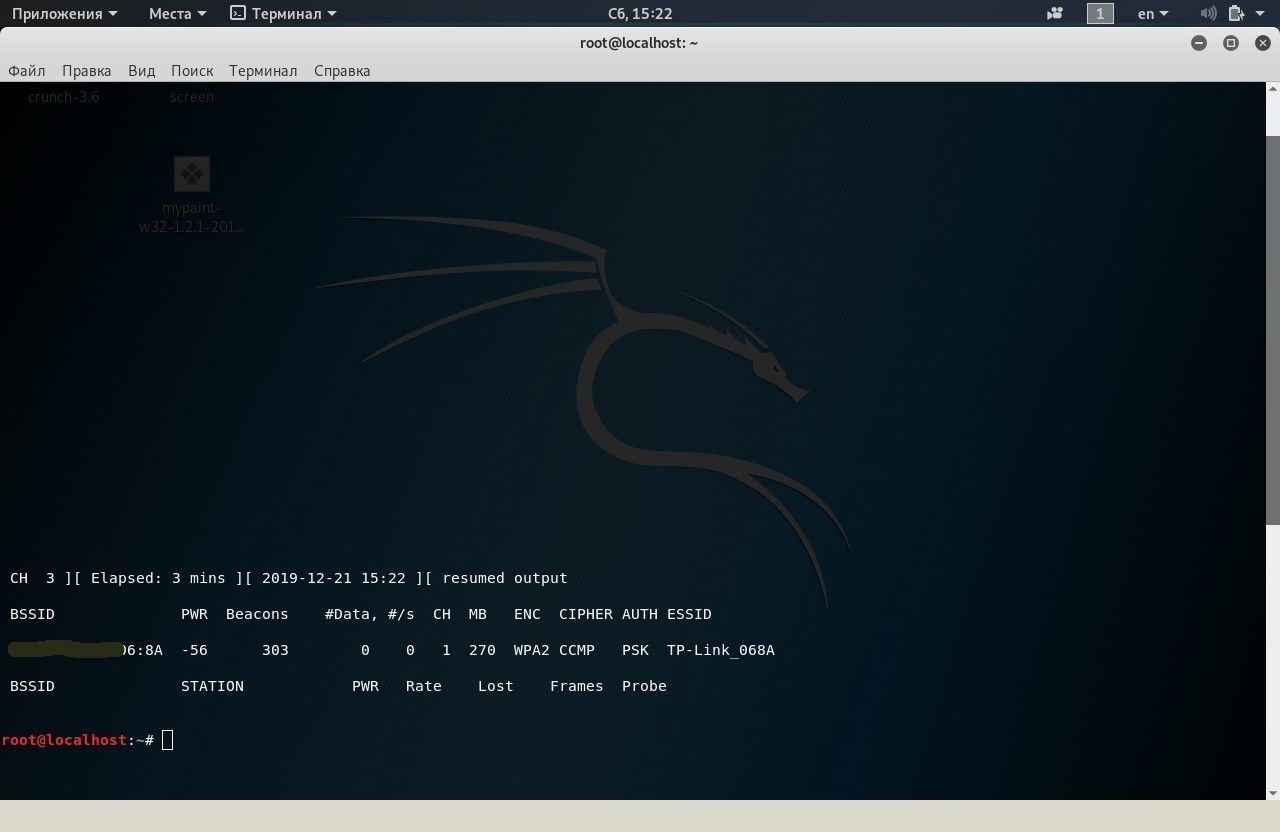Expand the system menu arrow beside battery
The height and width of the screenshot is (832, 1280).
click(1260, 14)
